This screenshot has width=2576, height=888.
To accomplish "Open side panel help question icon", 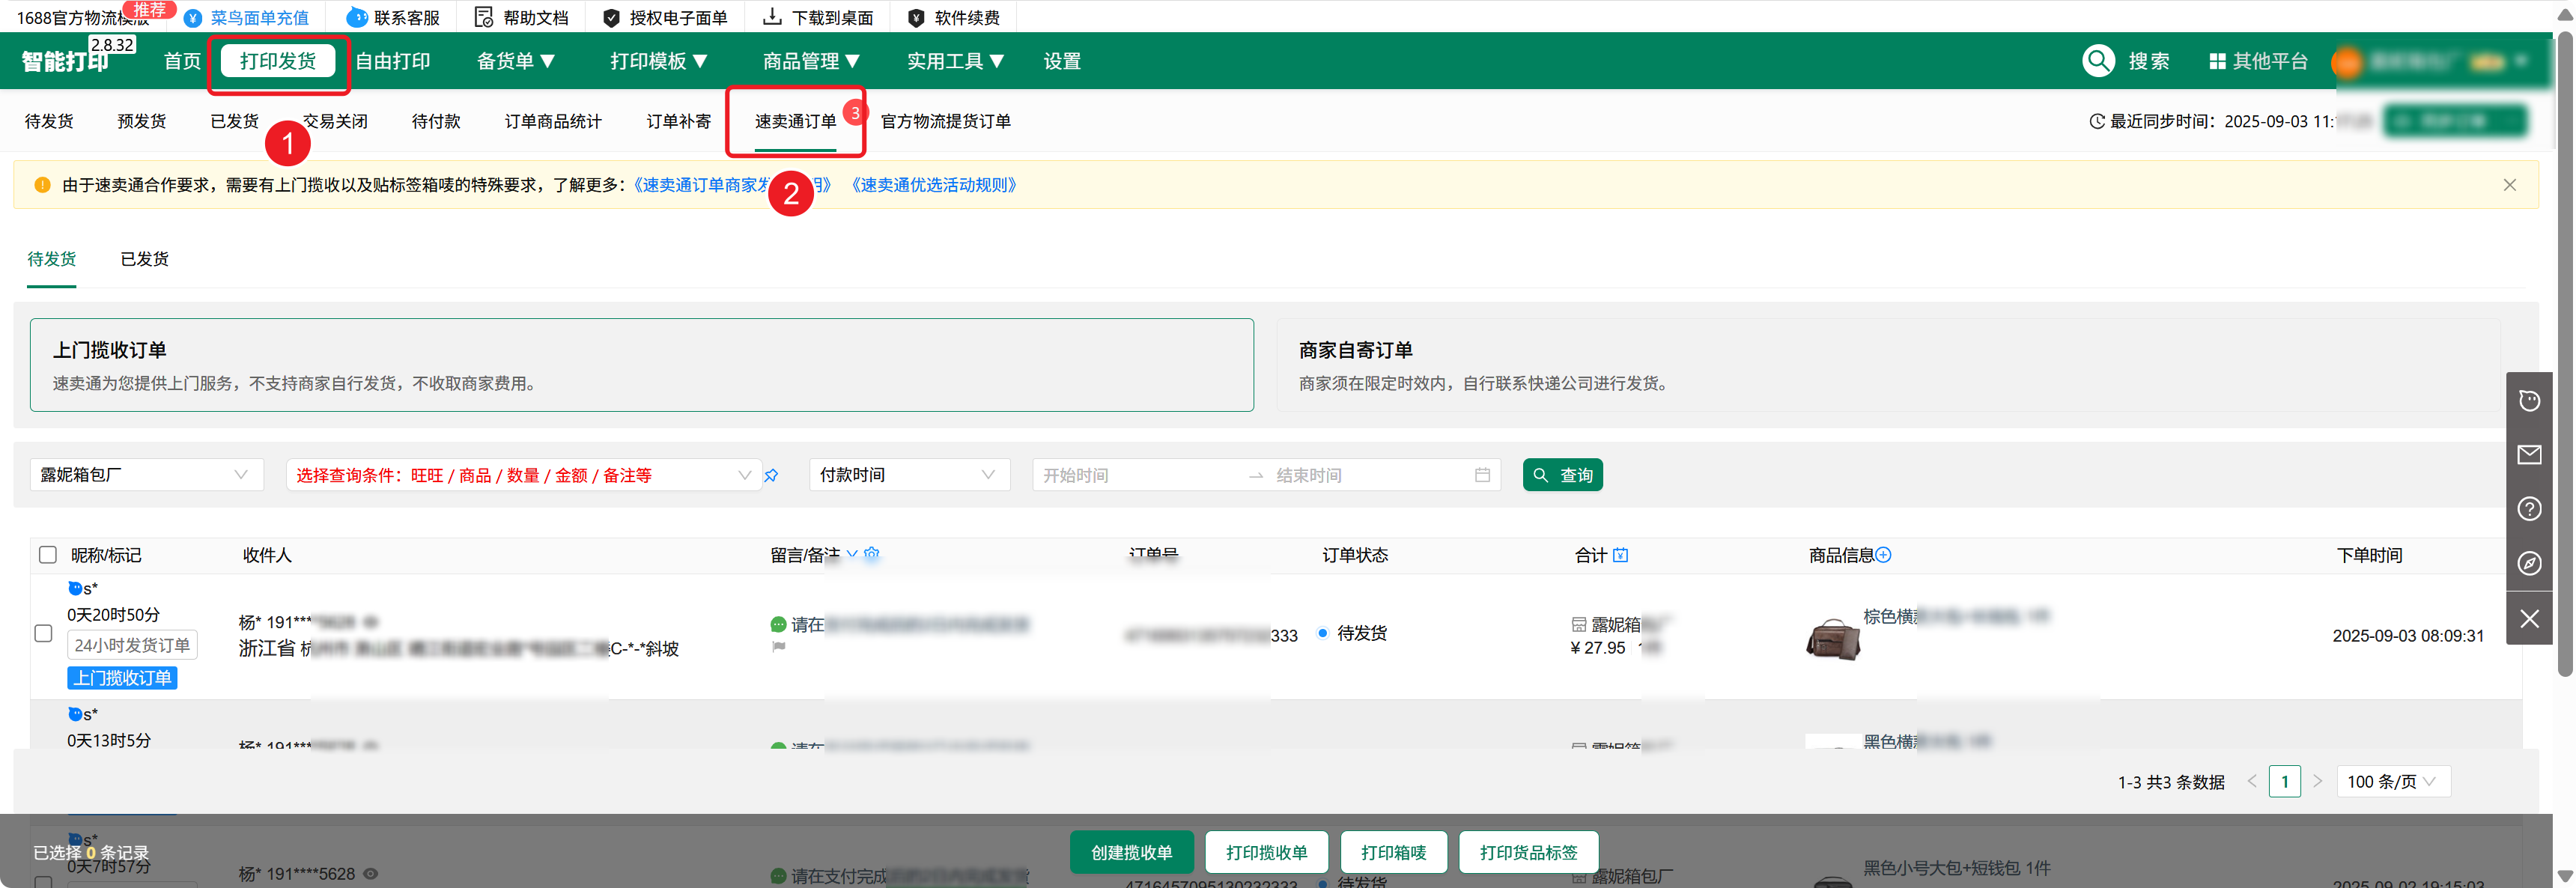I will [x=2529, y=509].
